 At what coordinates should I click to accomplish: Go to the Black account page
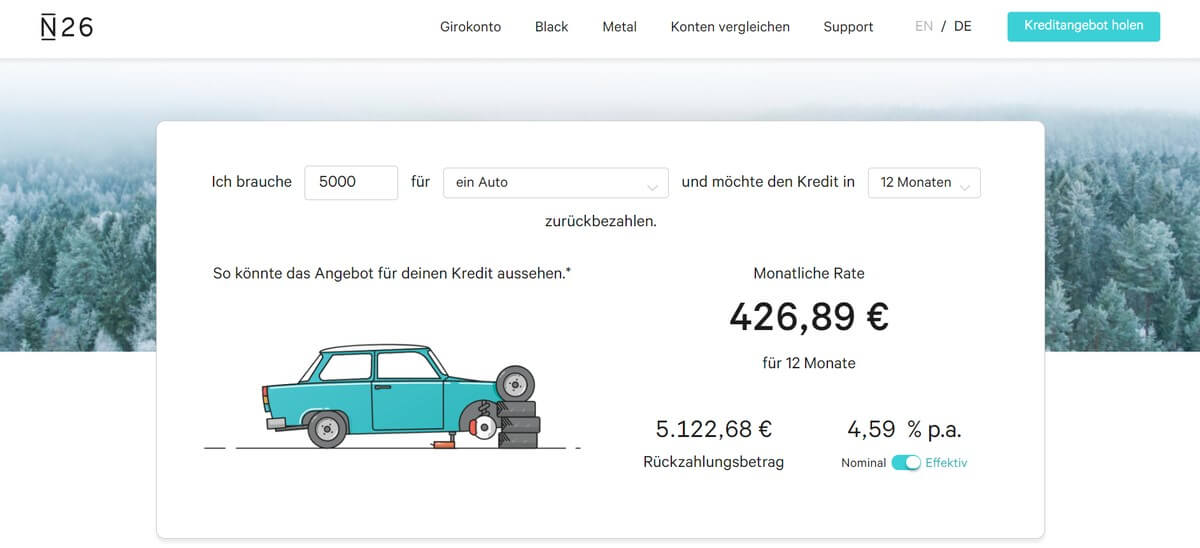(551, 27)
